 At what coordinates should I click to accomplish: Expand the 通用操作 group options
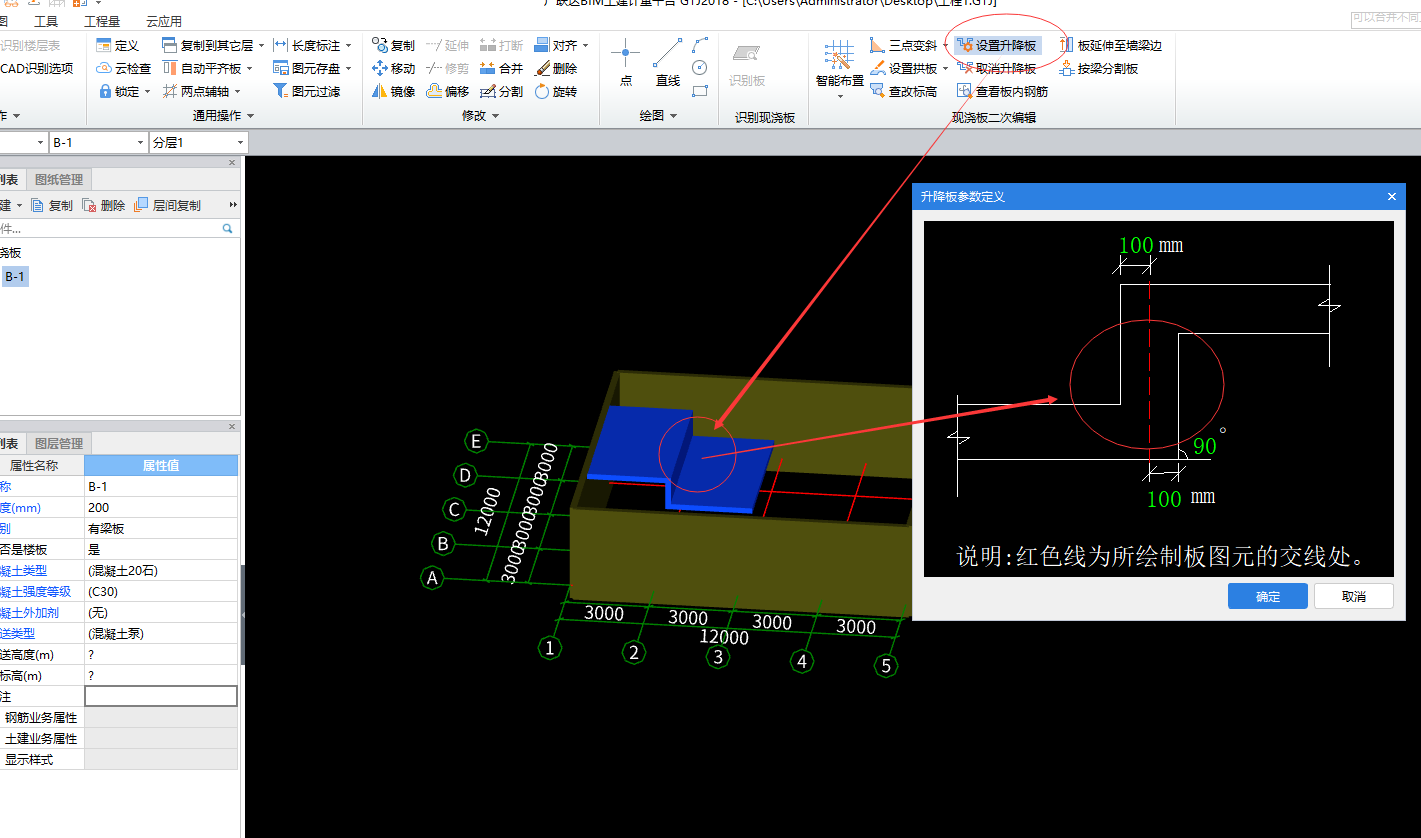tap(250, 116)
